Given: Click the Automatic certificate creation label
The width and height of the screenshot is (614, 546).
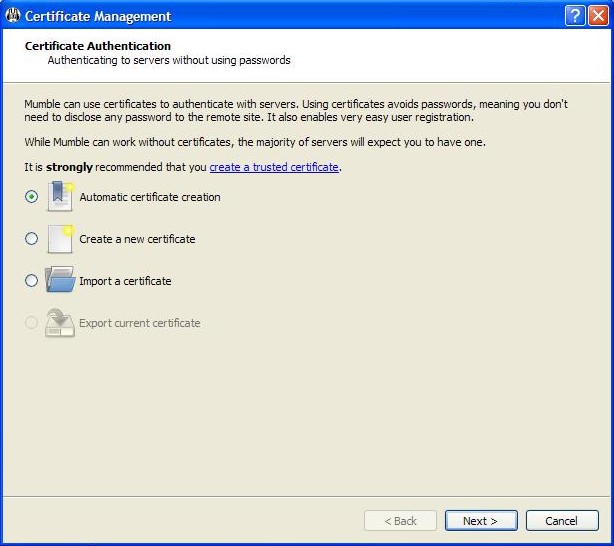Looking at the screenshot, I should click(150, 197).
